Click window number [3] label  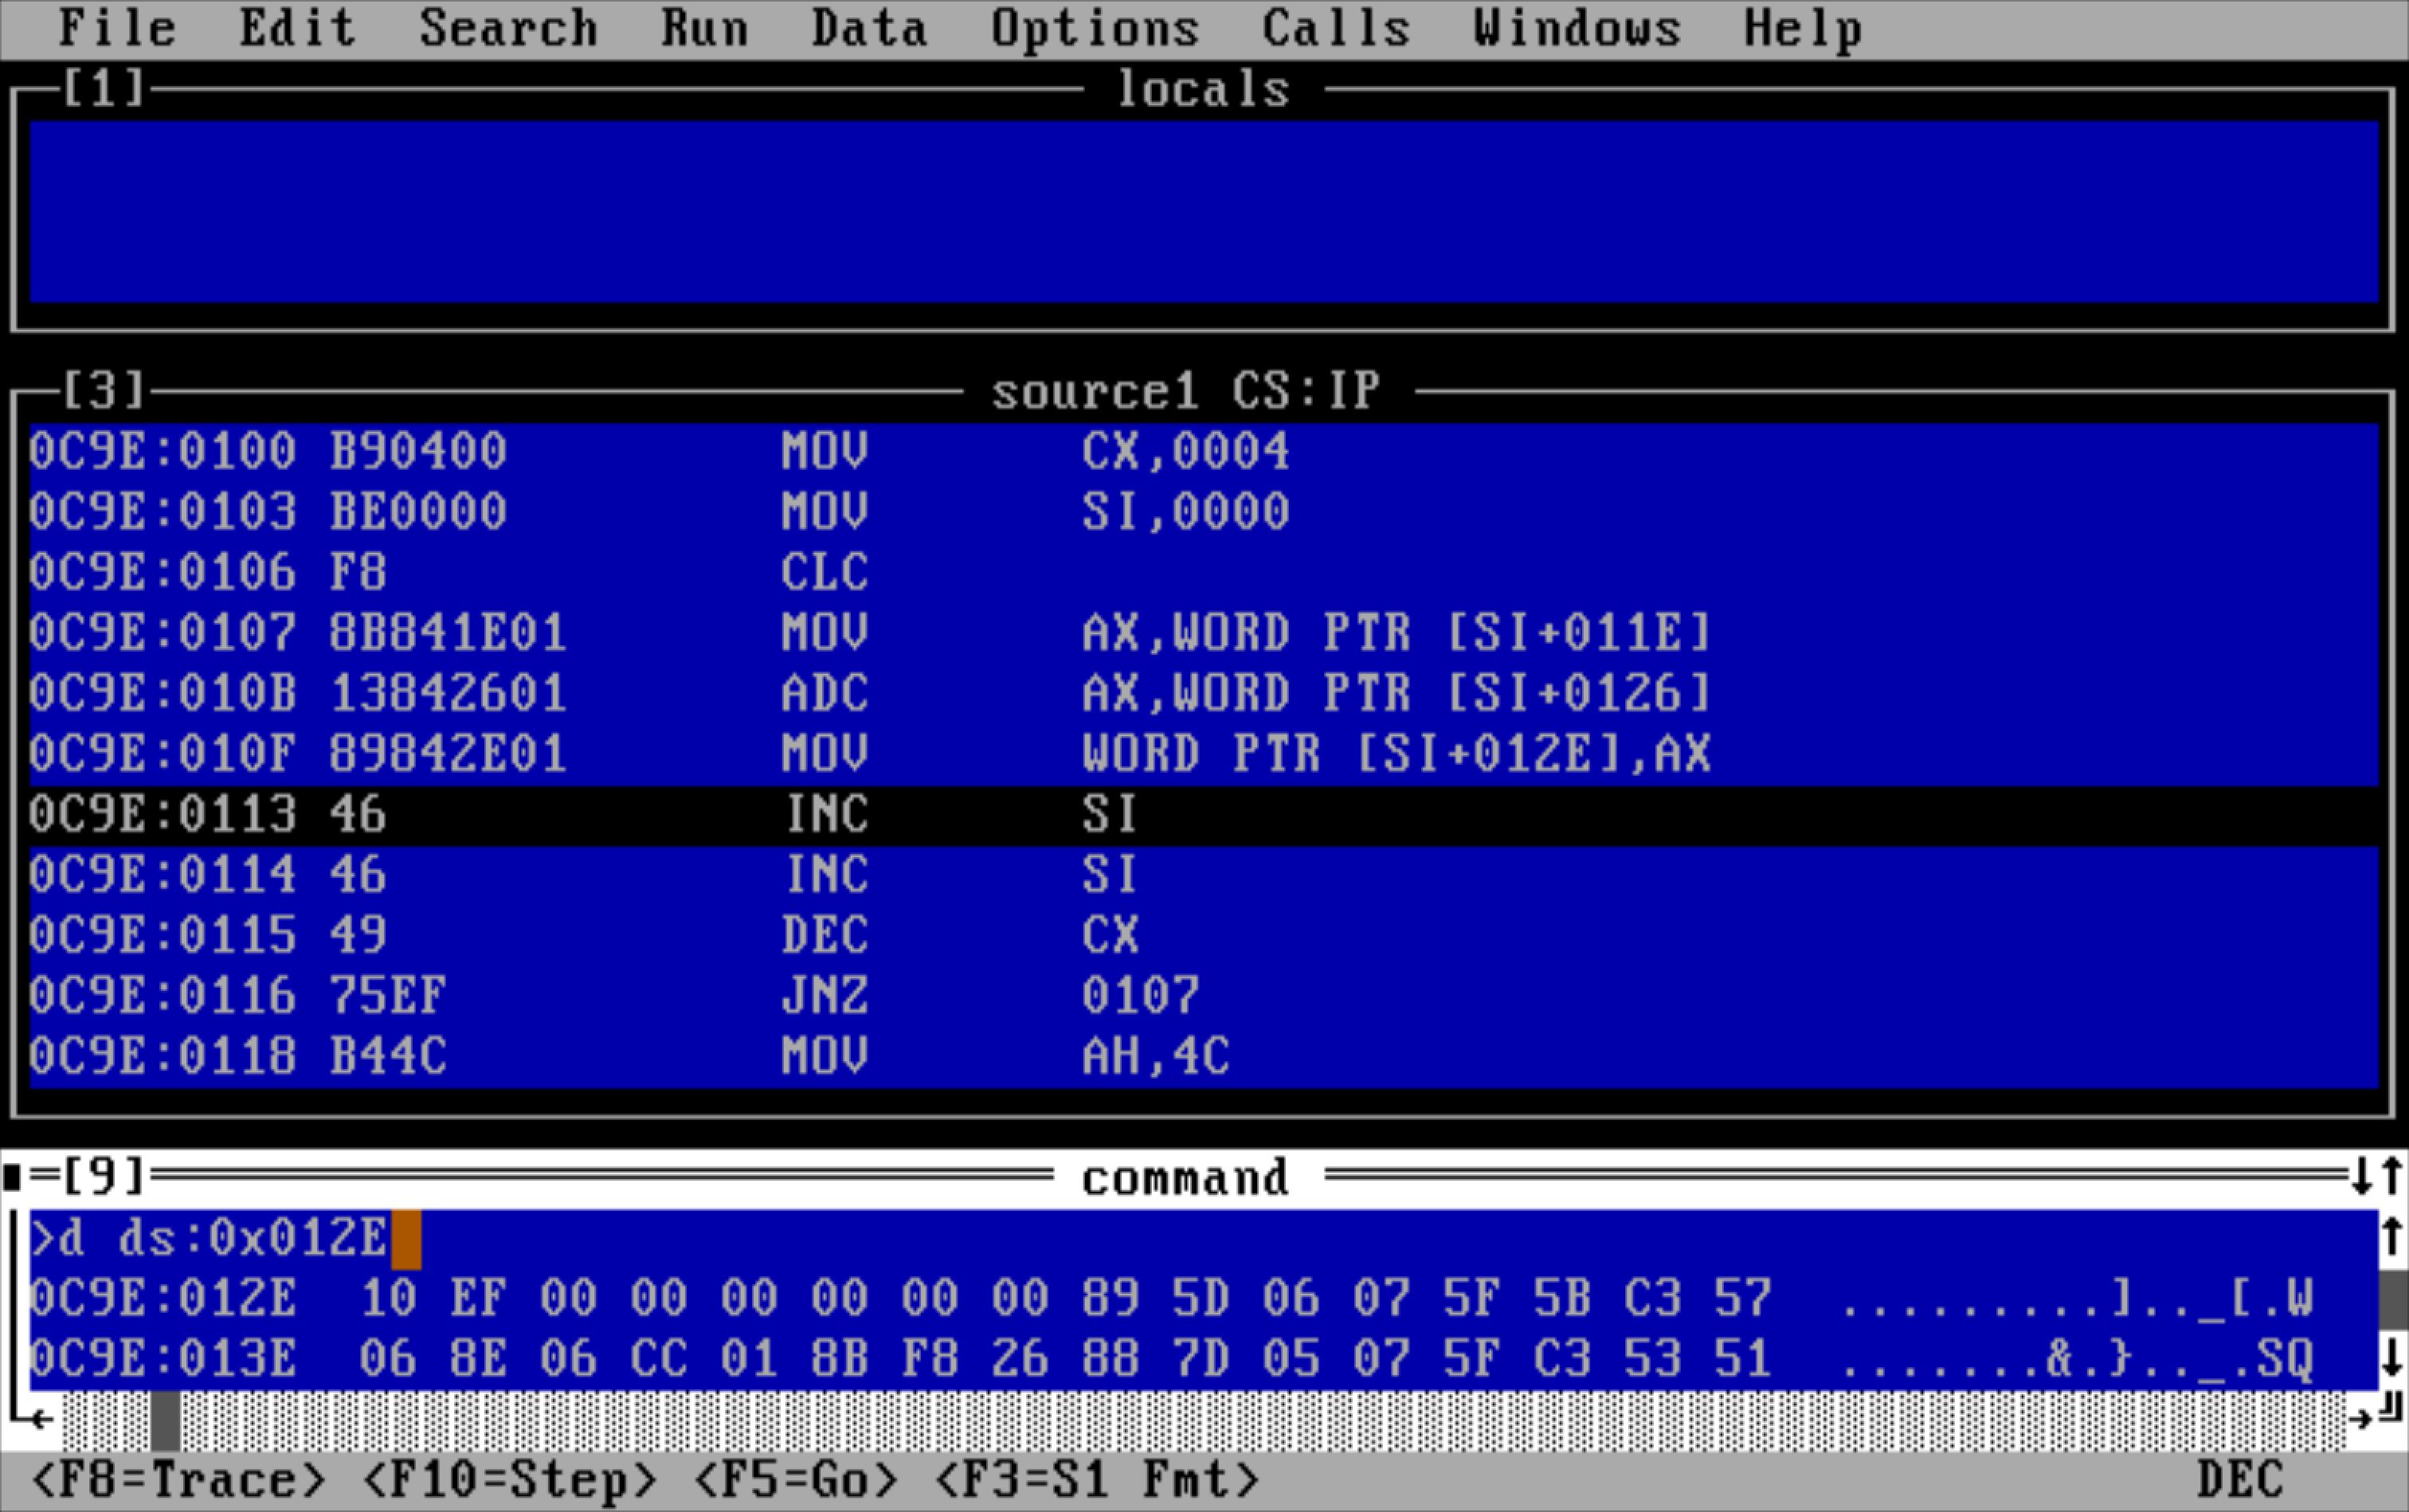coord(104,390)
